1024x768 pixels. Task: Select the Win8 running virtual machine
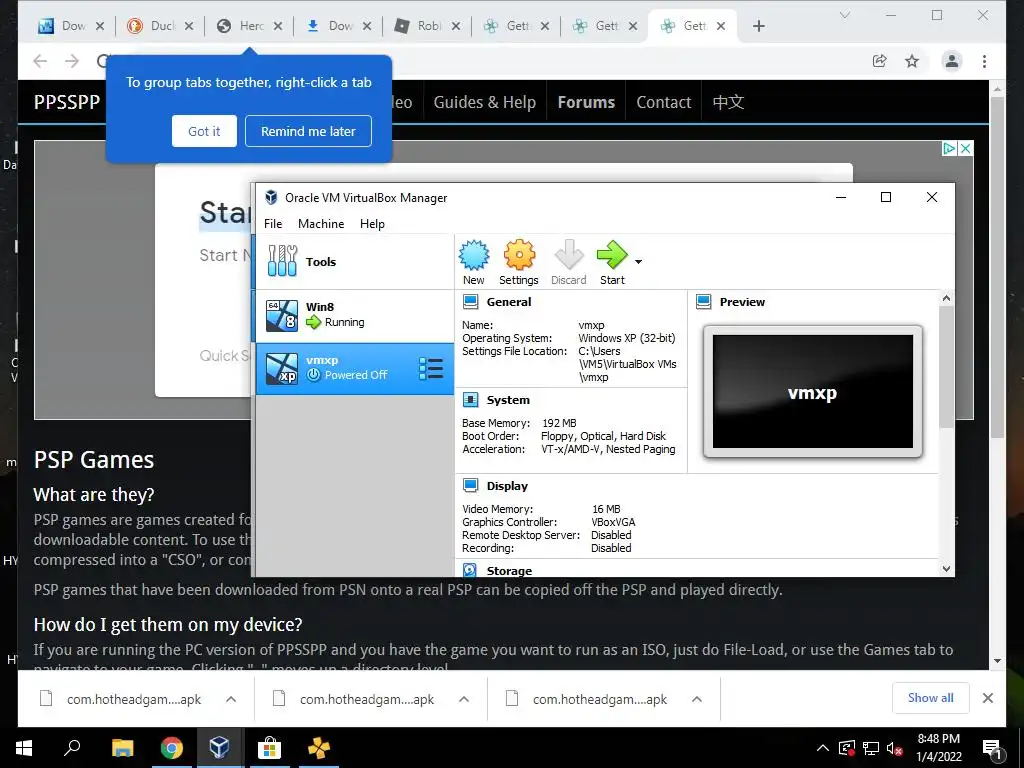[354, 315]
